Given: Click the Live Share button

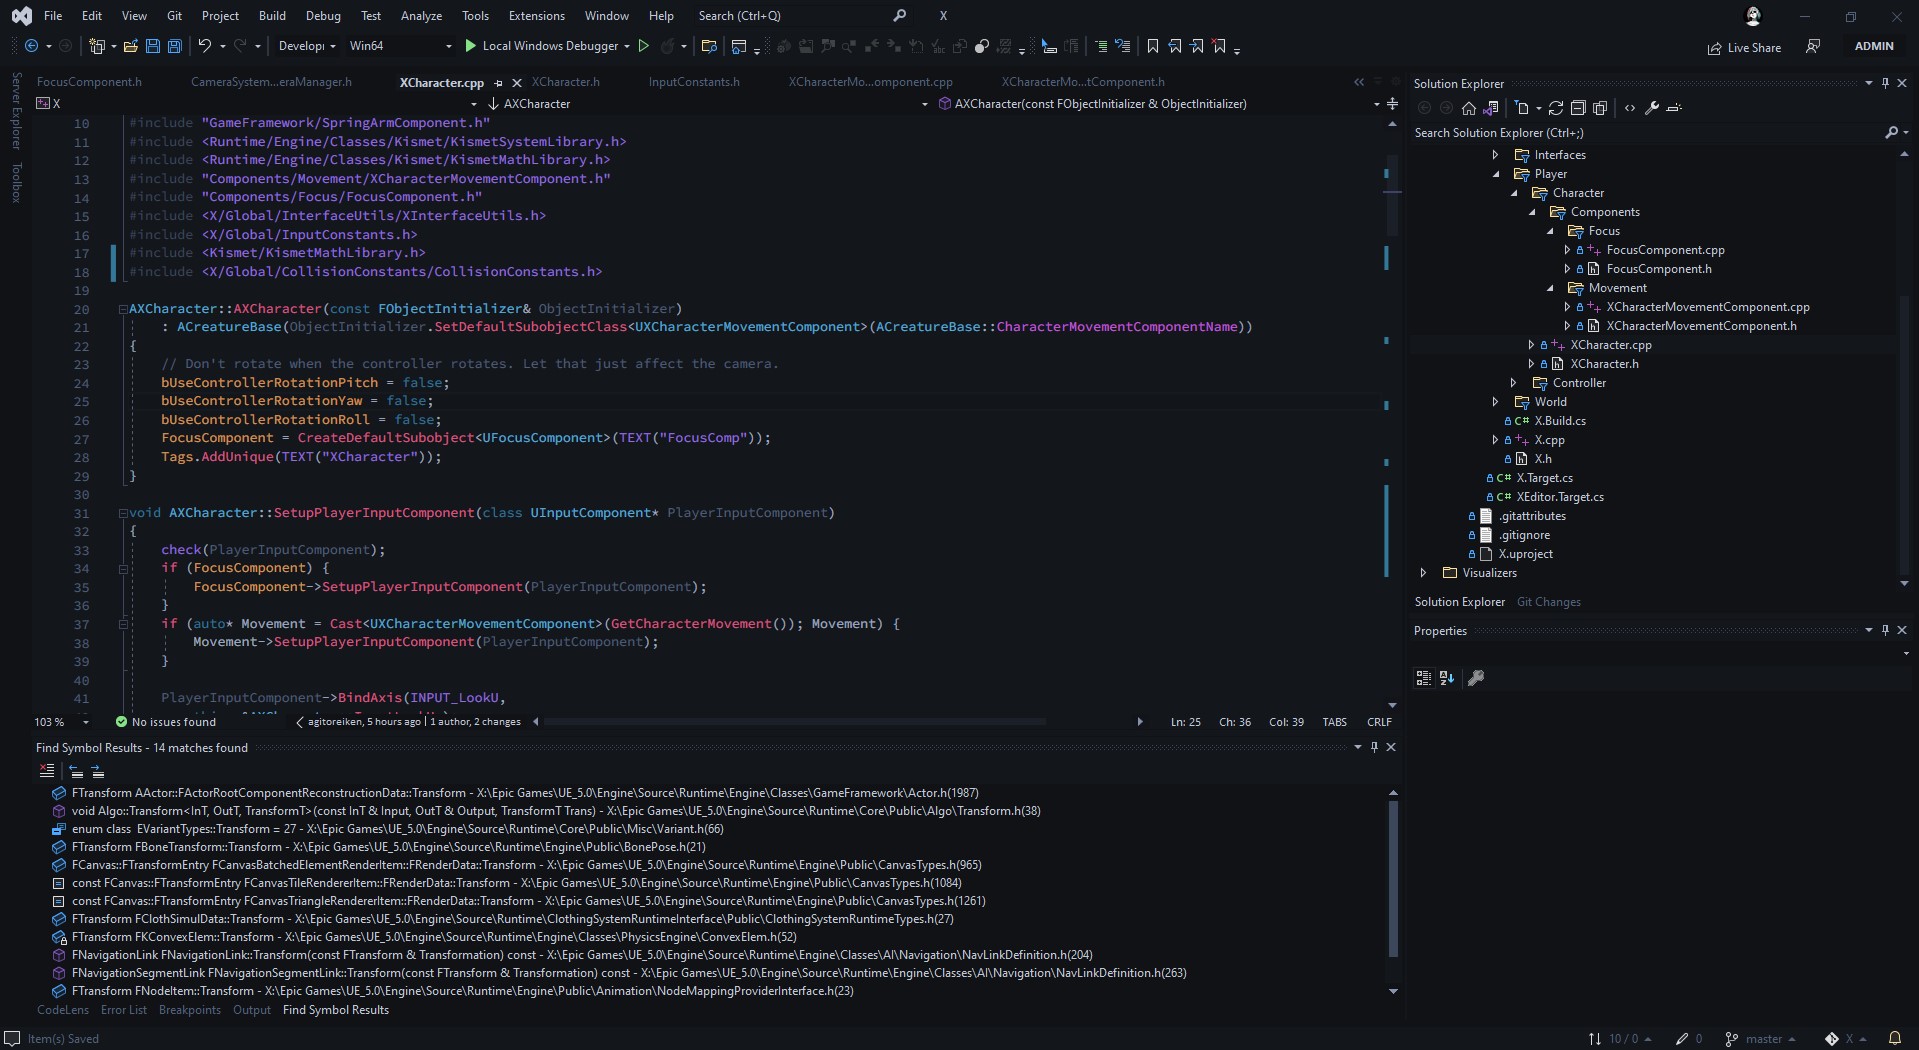Looking at the screenshot, I should coord(1744,47).
